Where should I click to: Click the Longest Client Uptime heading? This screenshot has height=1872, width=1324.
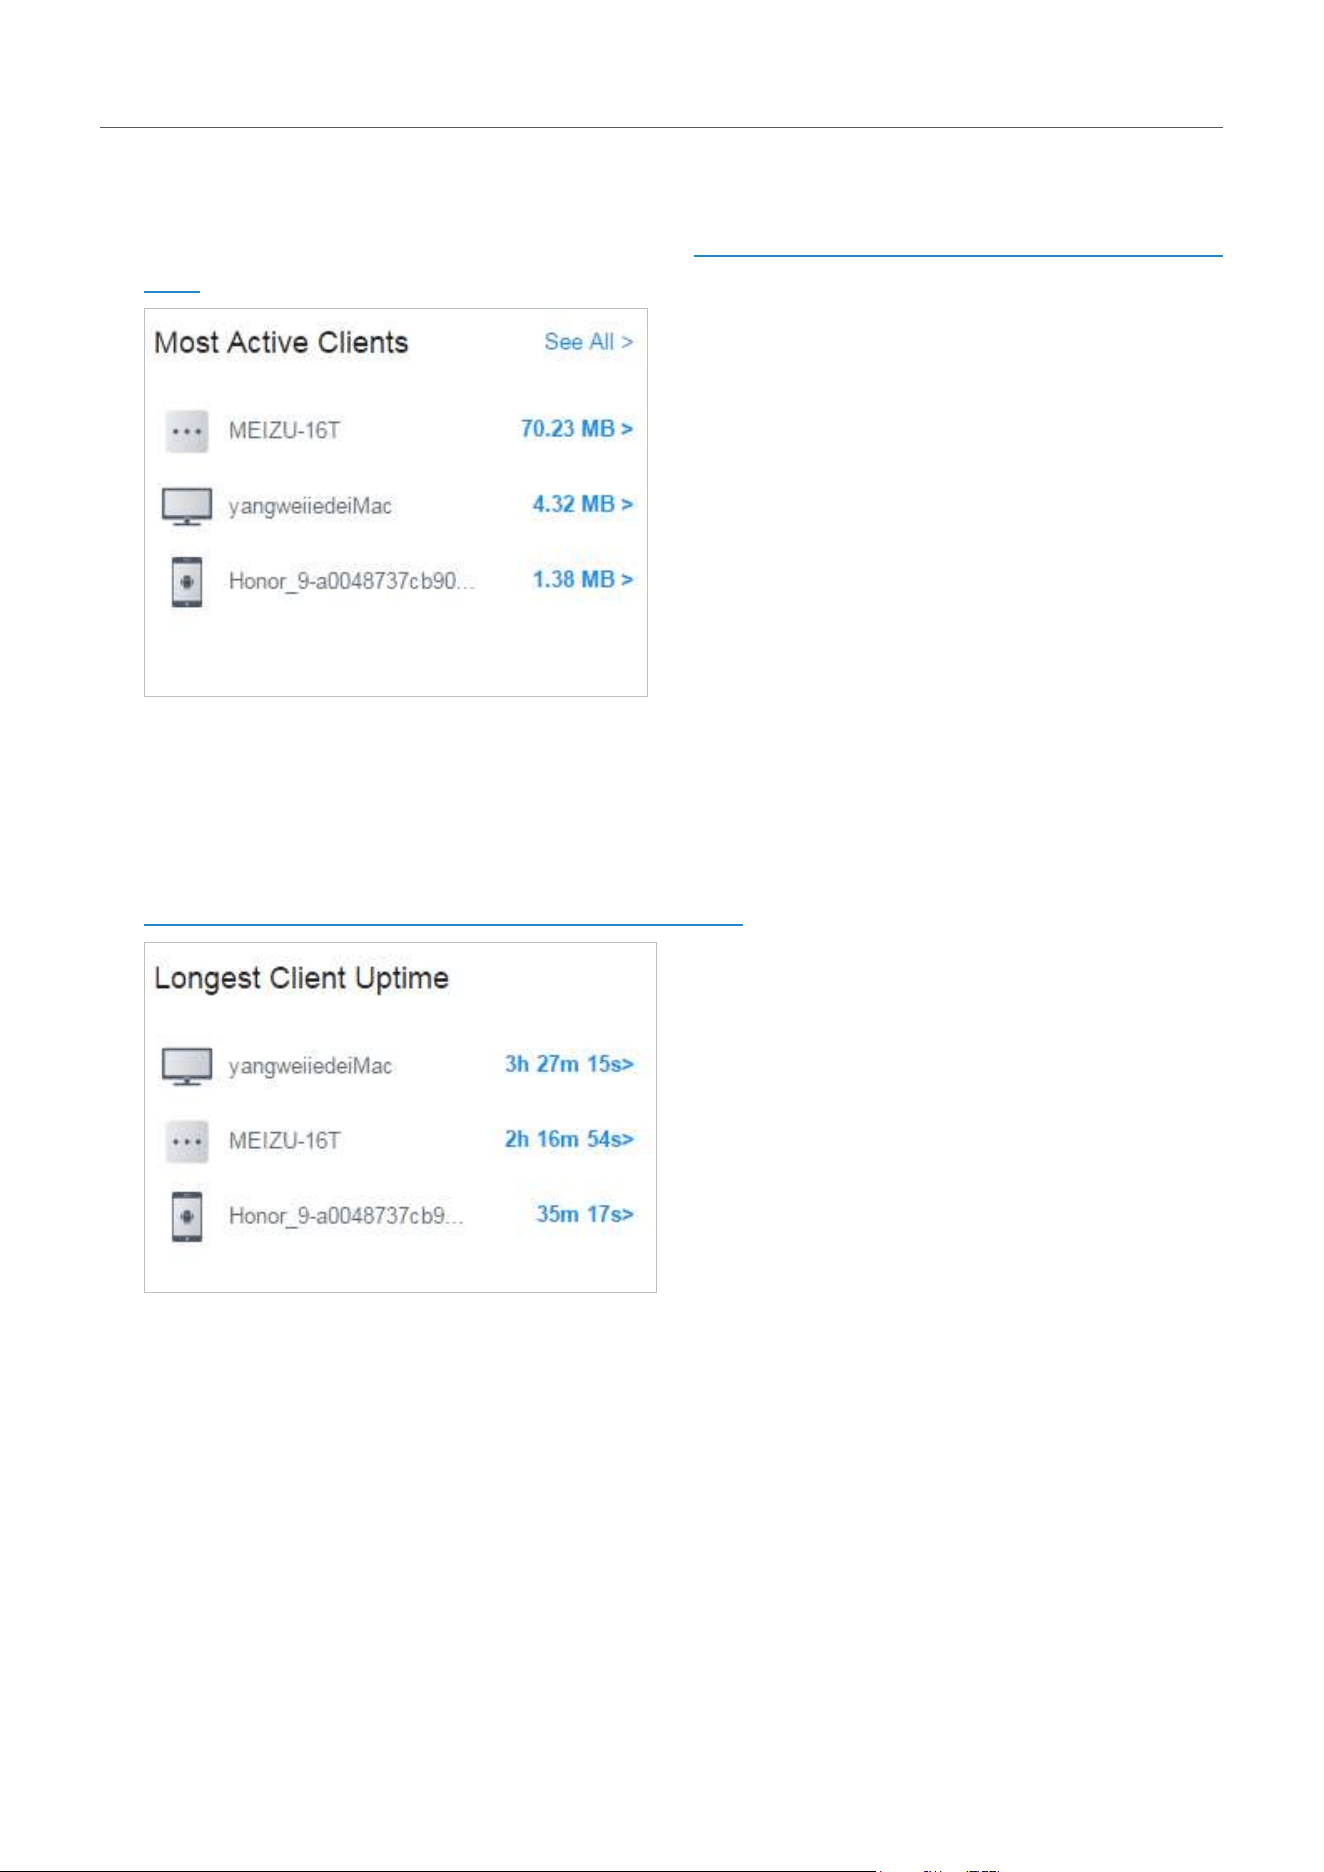tap(301, 978)
